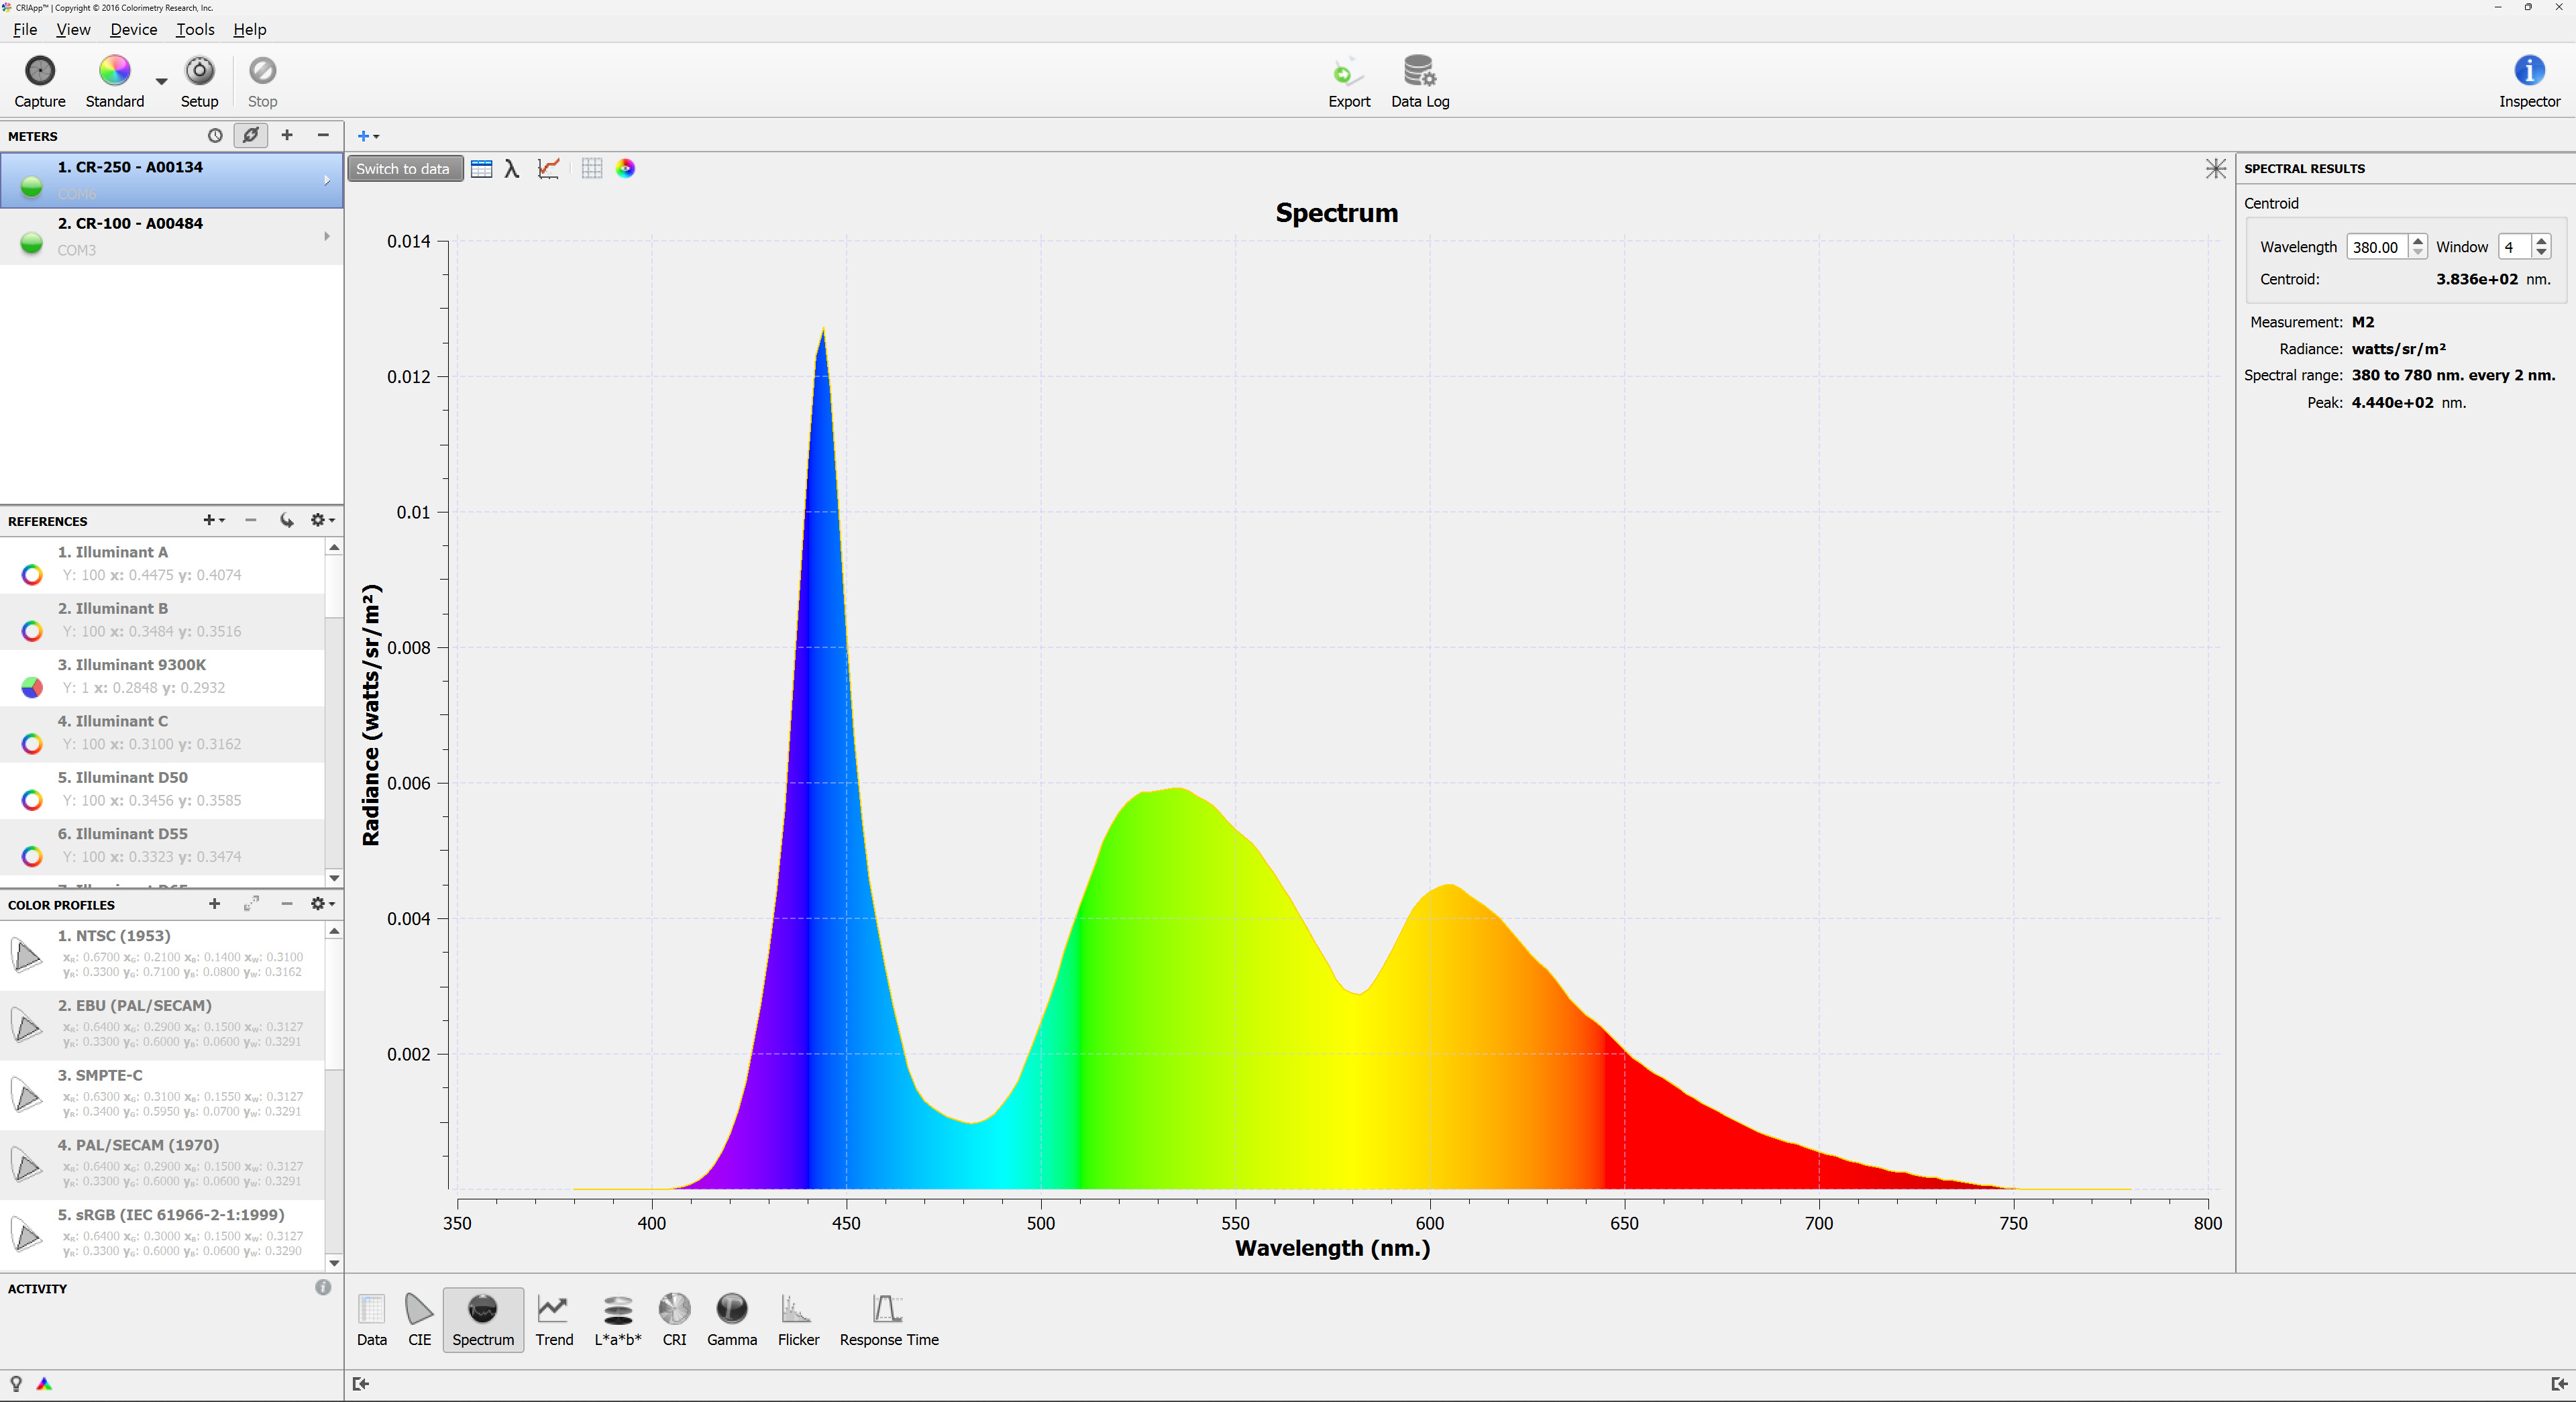Toggle the meter link button in the Meters header
The image size is (2576, 1402).
pos(250,135)
